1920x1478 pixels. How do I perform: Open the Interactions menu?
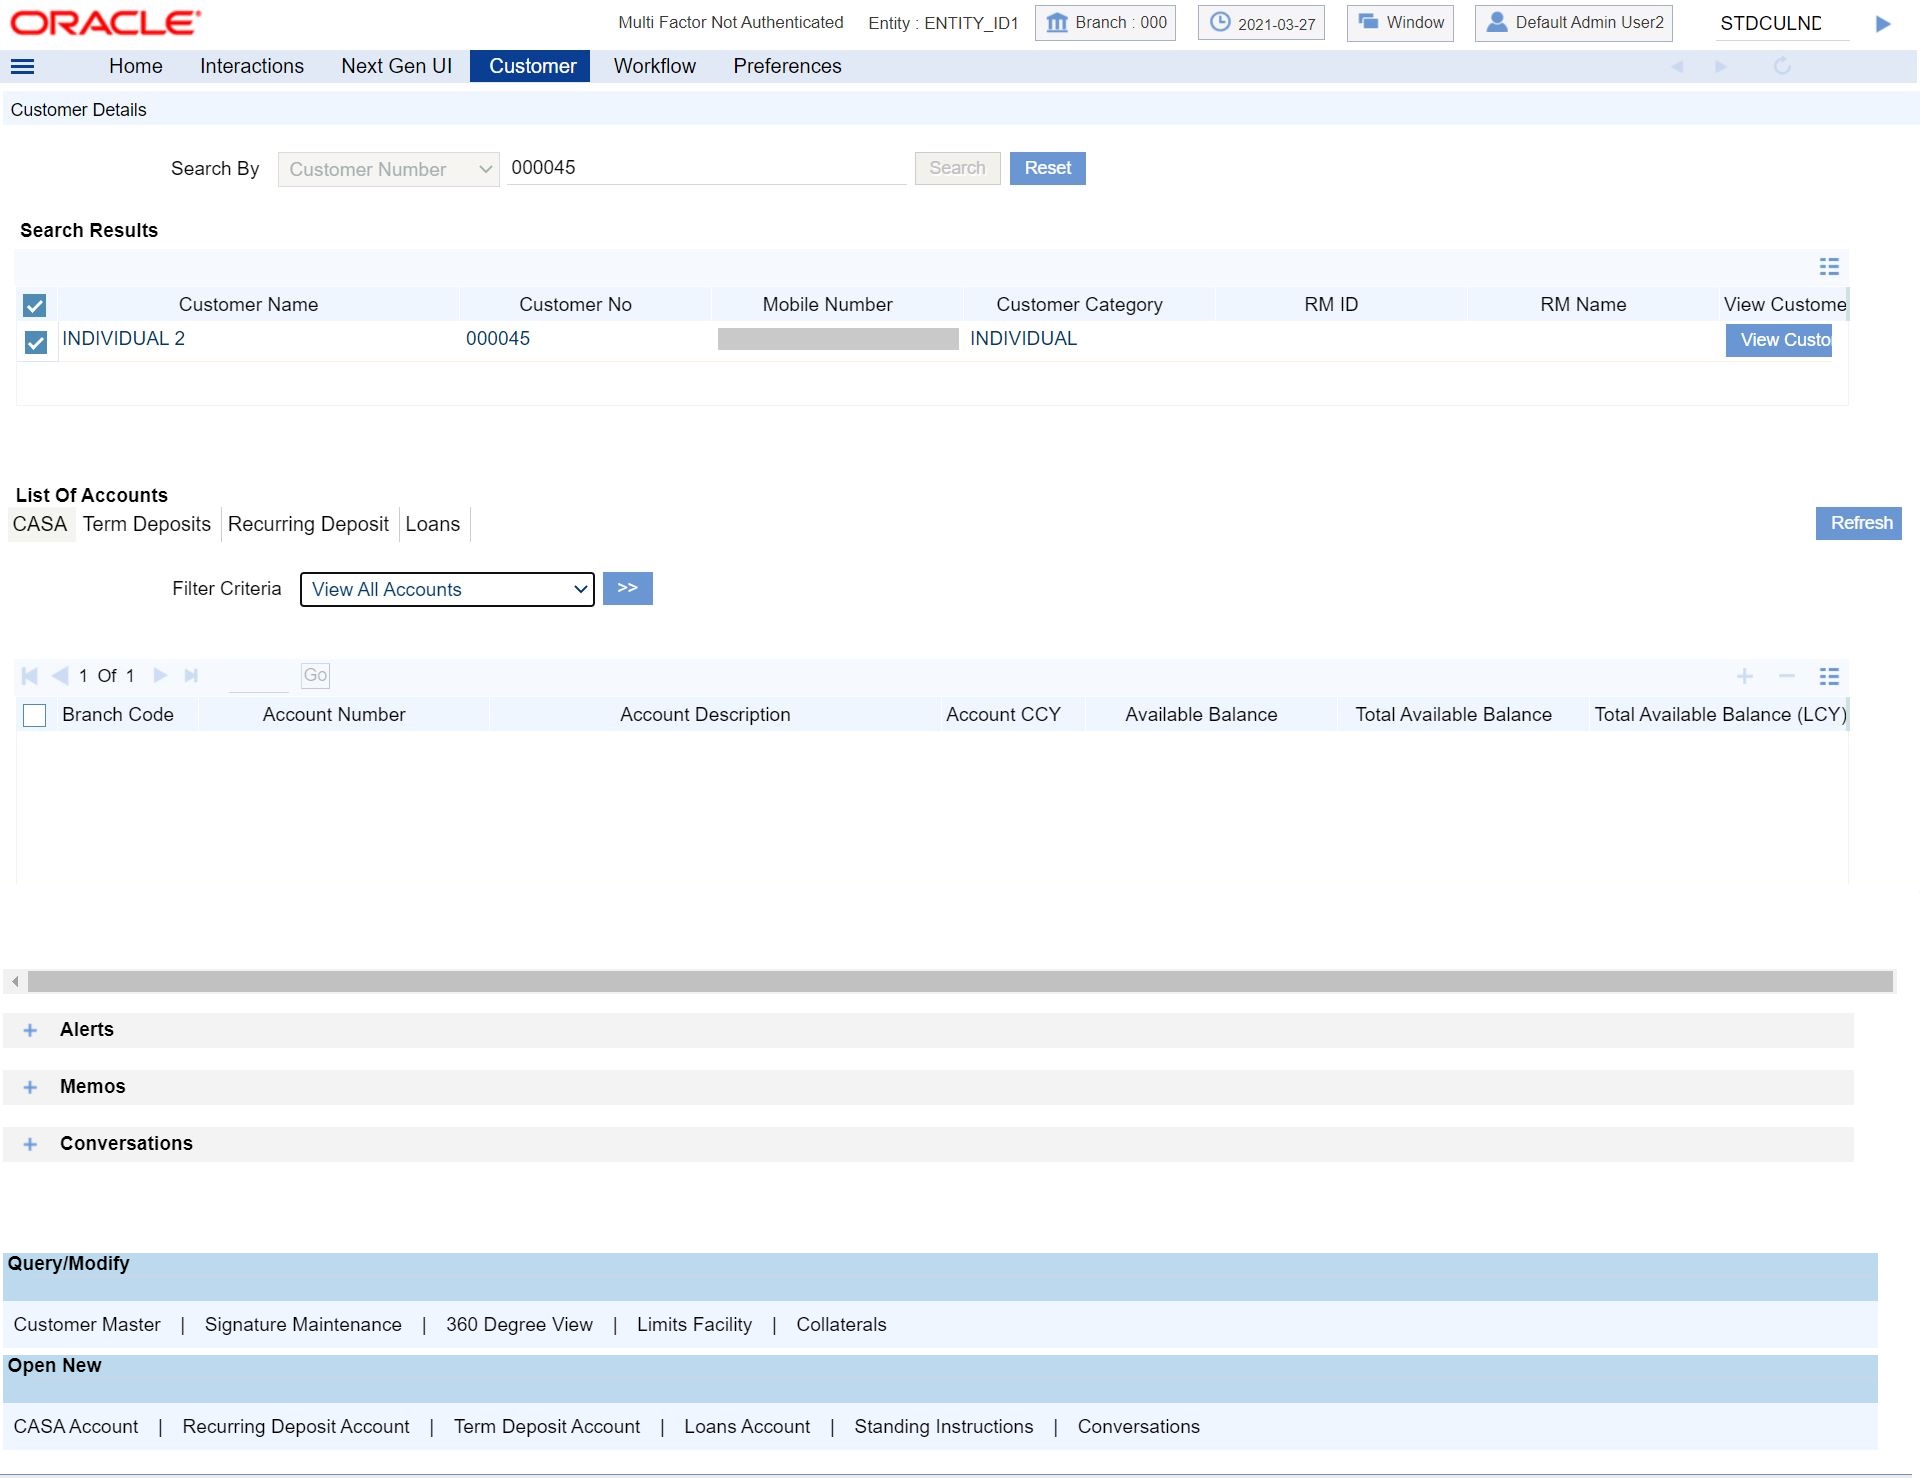(x=252, y=67)
